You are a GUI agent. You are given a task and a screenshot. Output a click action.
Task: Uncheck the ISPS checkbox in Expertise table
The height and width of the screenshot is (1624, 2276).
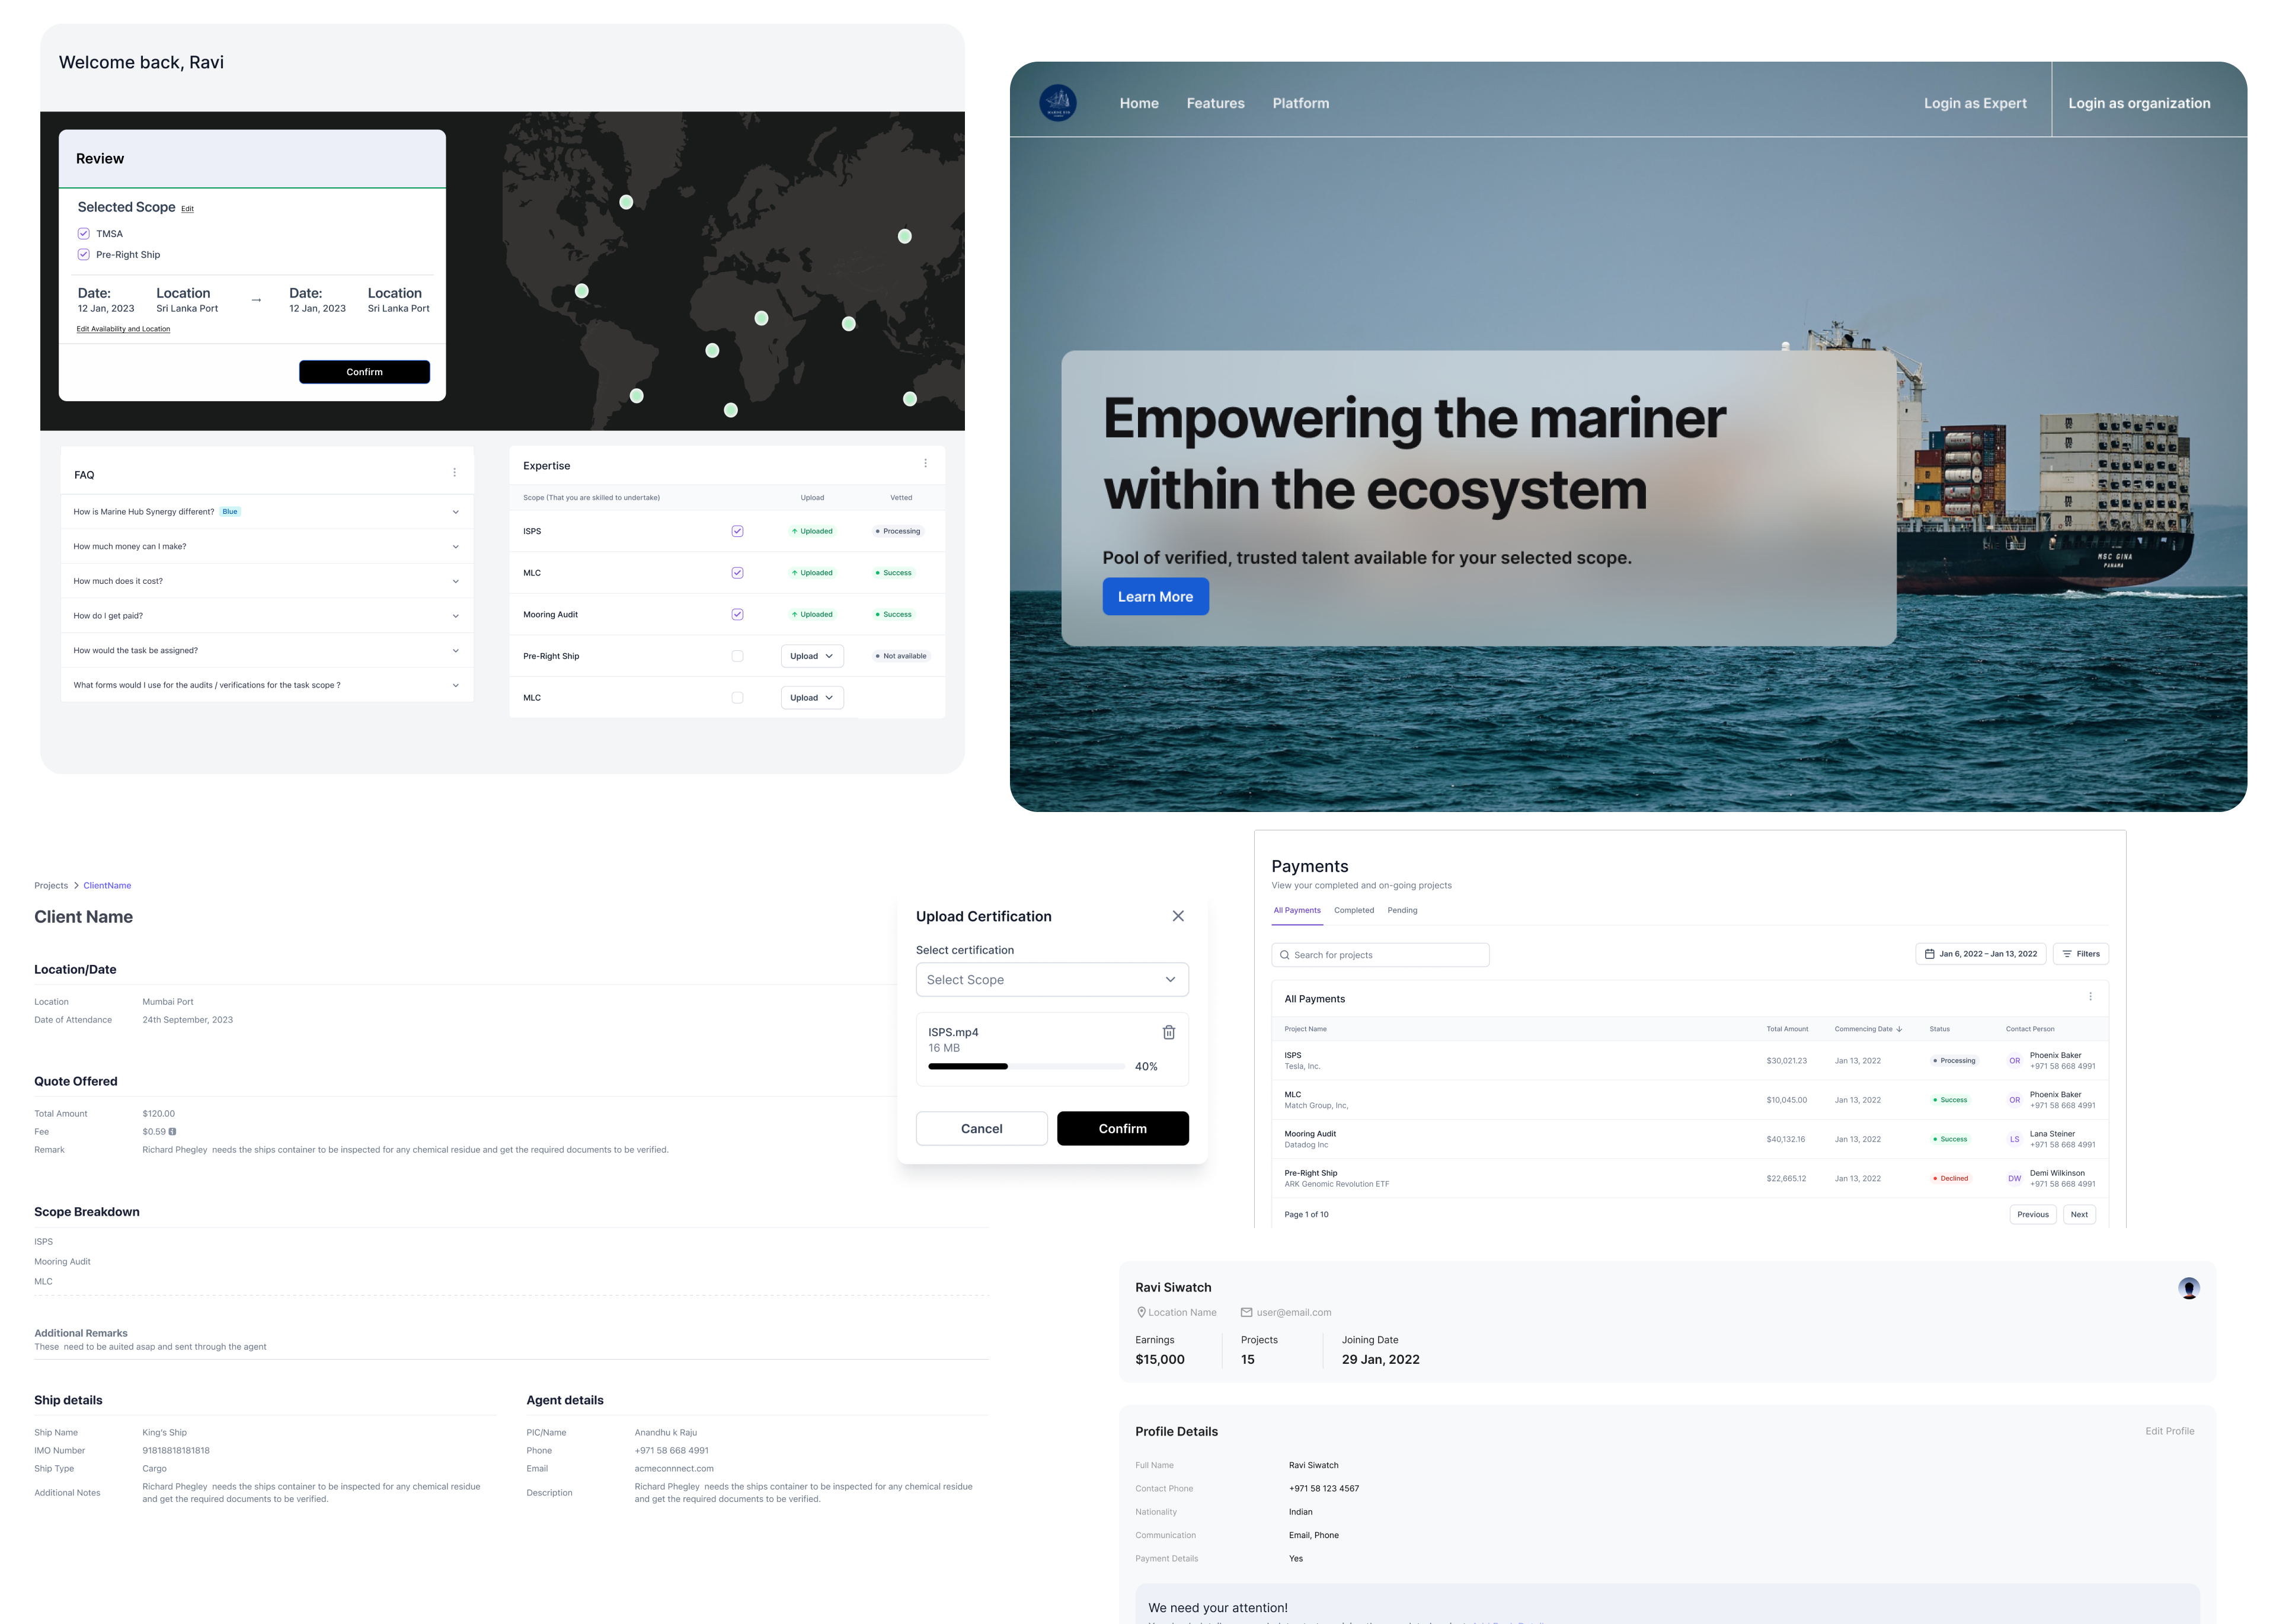point(738,531)
